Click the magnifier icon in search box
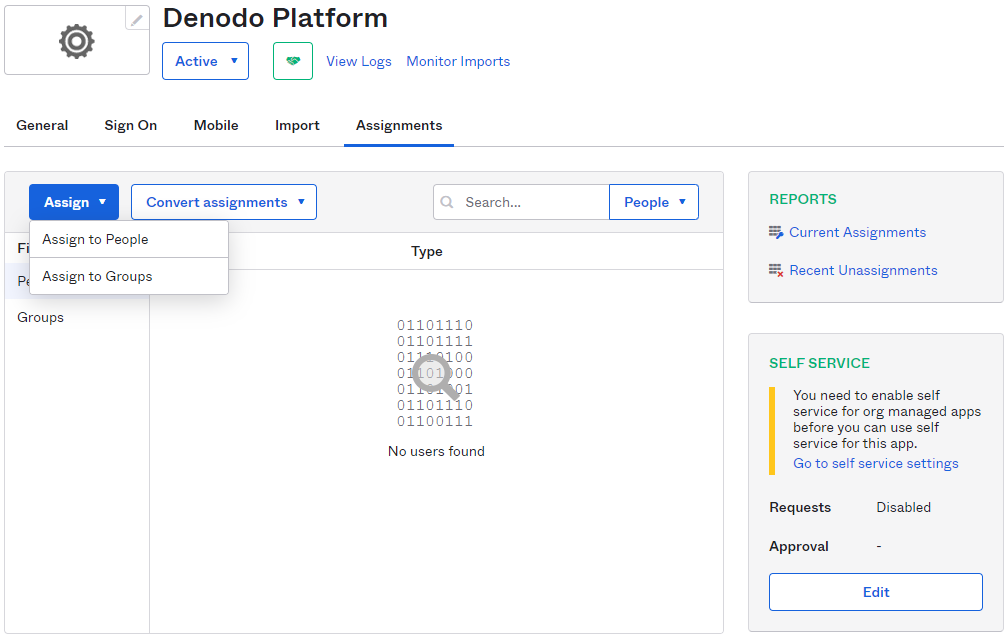 (447, 202)
